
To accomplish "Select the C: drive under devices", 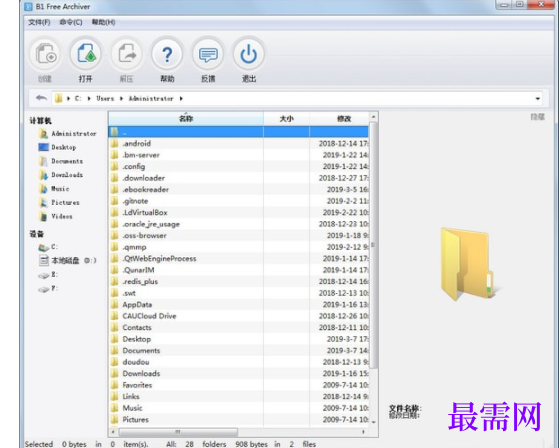I will pyautogui.click(x=48, y=247).
